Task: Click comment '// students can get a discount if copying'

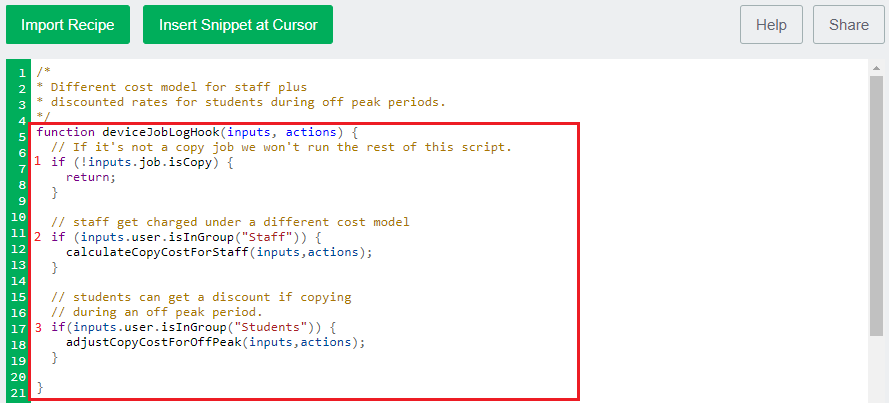Action: (201, 297)
